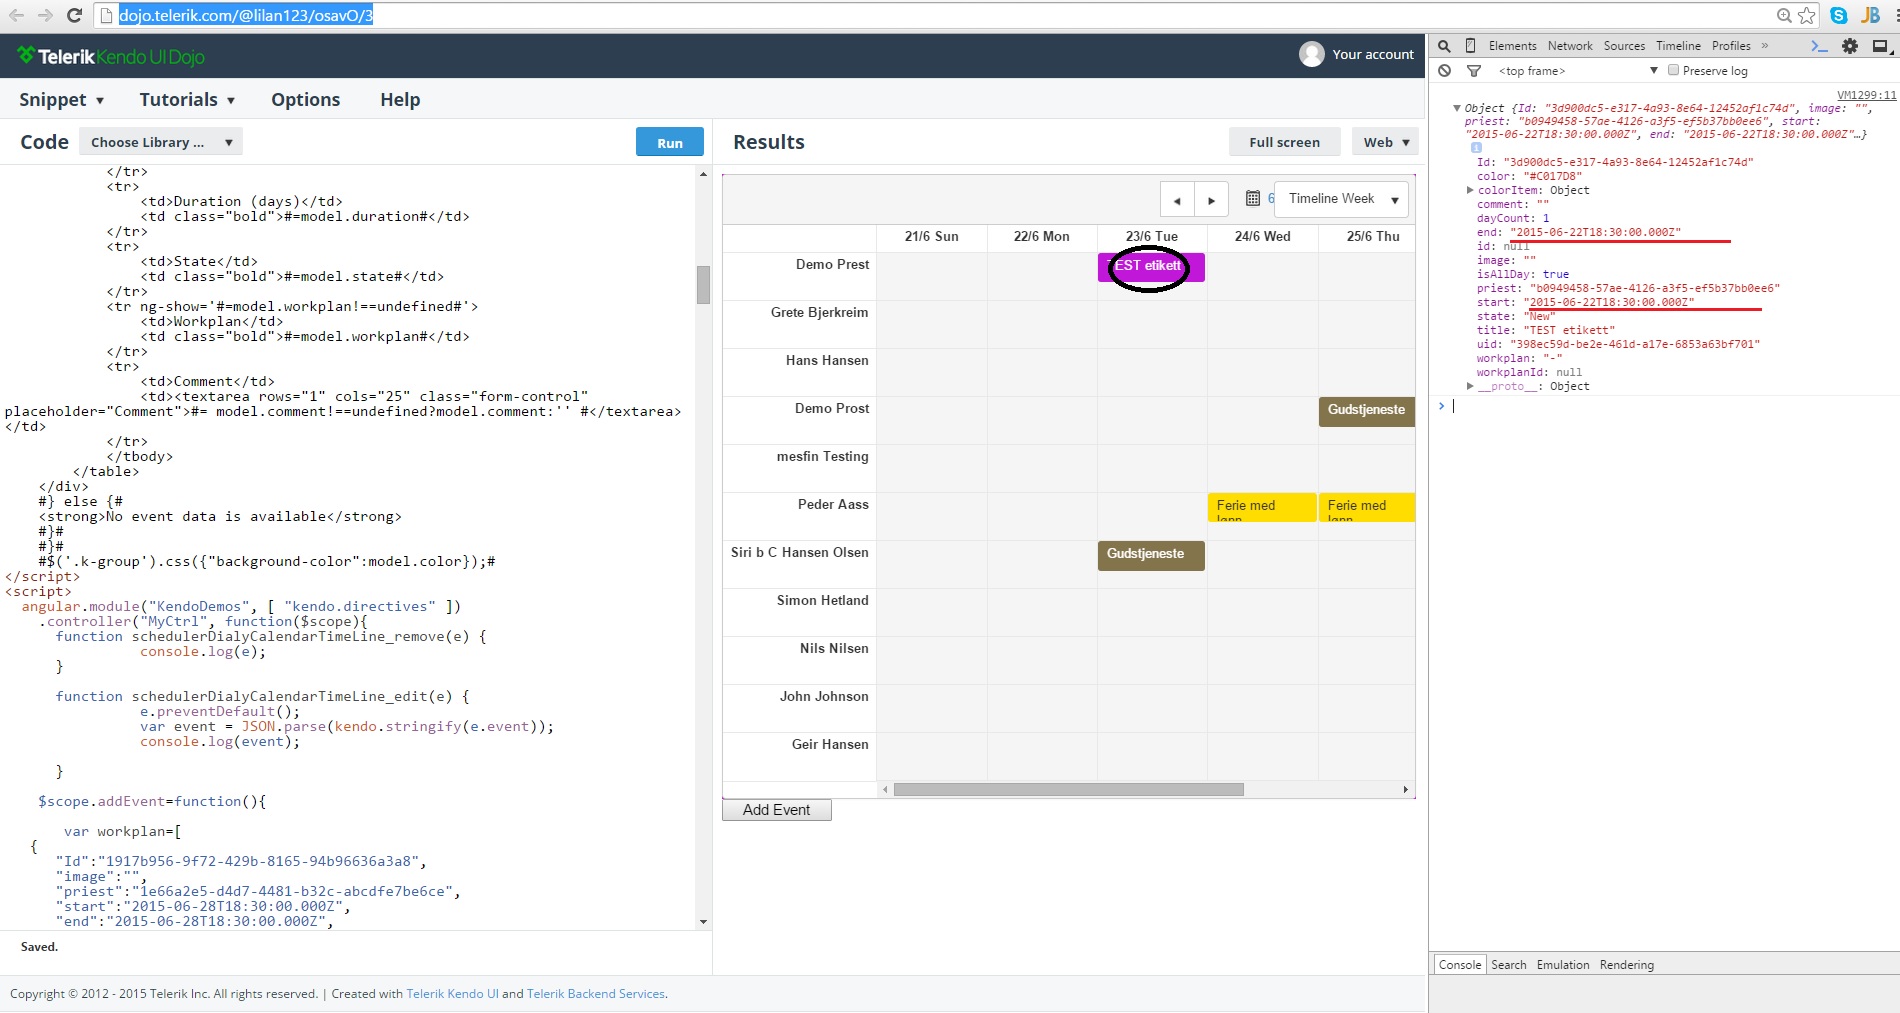Image resolution: width=1900 pixels, height=1013 pixels.
Task: Open the scheduler calendar date picker icon
Action: pyautogui.click(x=1253, y=198)
